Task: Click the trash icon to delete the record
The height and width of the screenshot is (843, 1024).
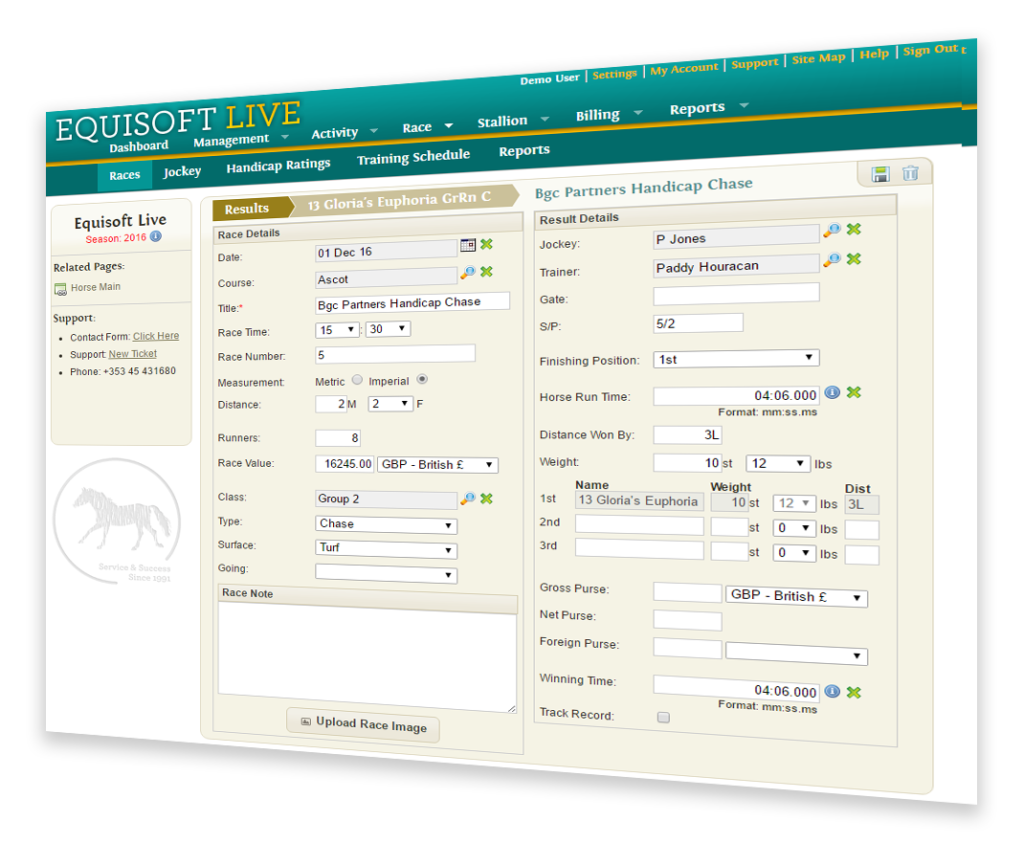Action: click(909, 173)
